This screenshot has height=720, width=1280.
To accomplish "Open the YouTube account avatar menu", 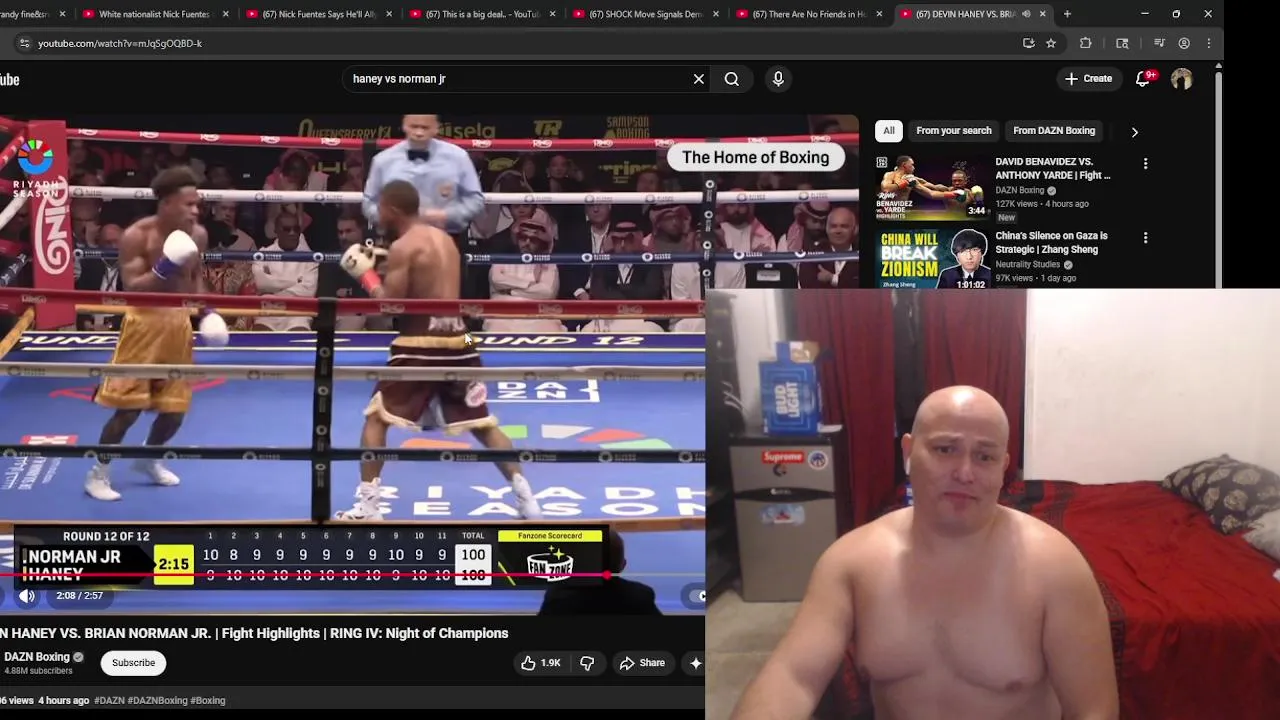I will [x=1182, y=79].
